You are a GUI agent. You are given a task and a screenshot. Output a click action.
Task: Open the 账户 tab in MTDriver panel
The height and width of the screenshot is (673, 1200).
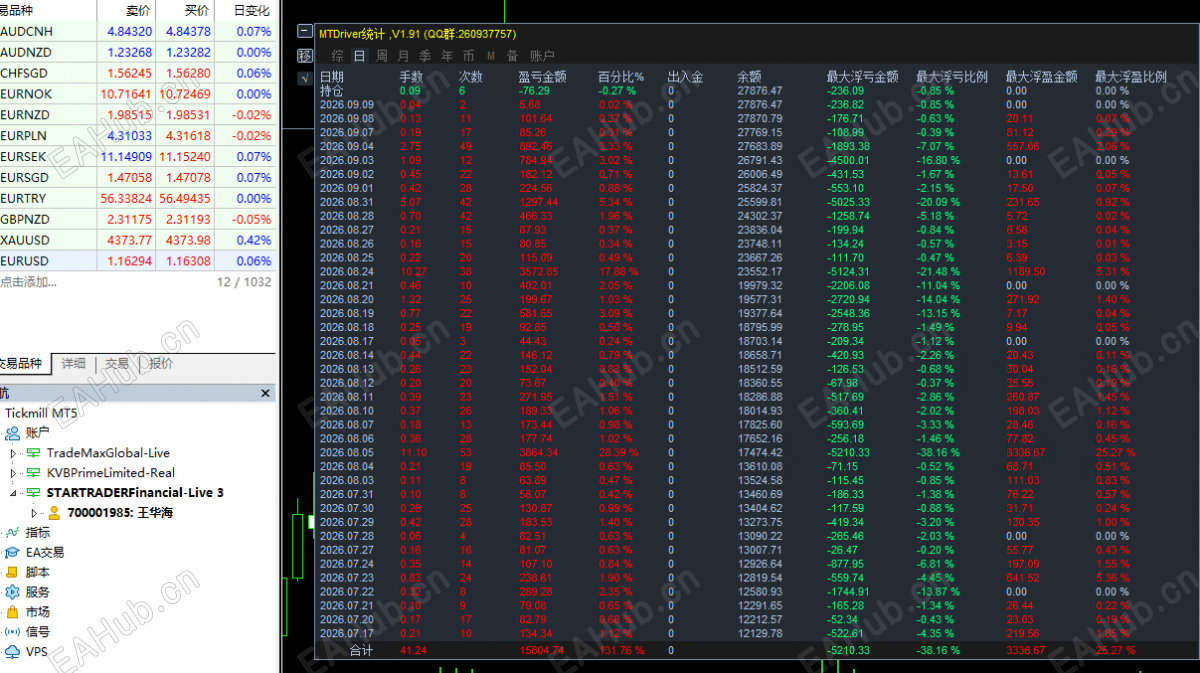(x=542, y=56)
